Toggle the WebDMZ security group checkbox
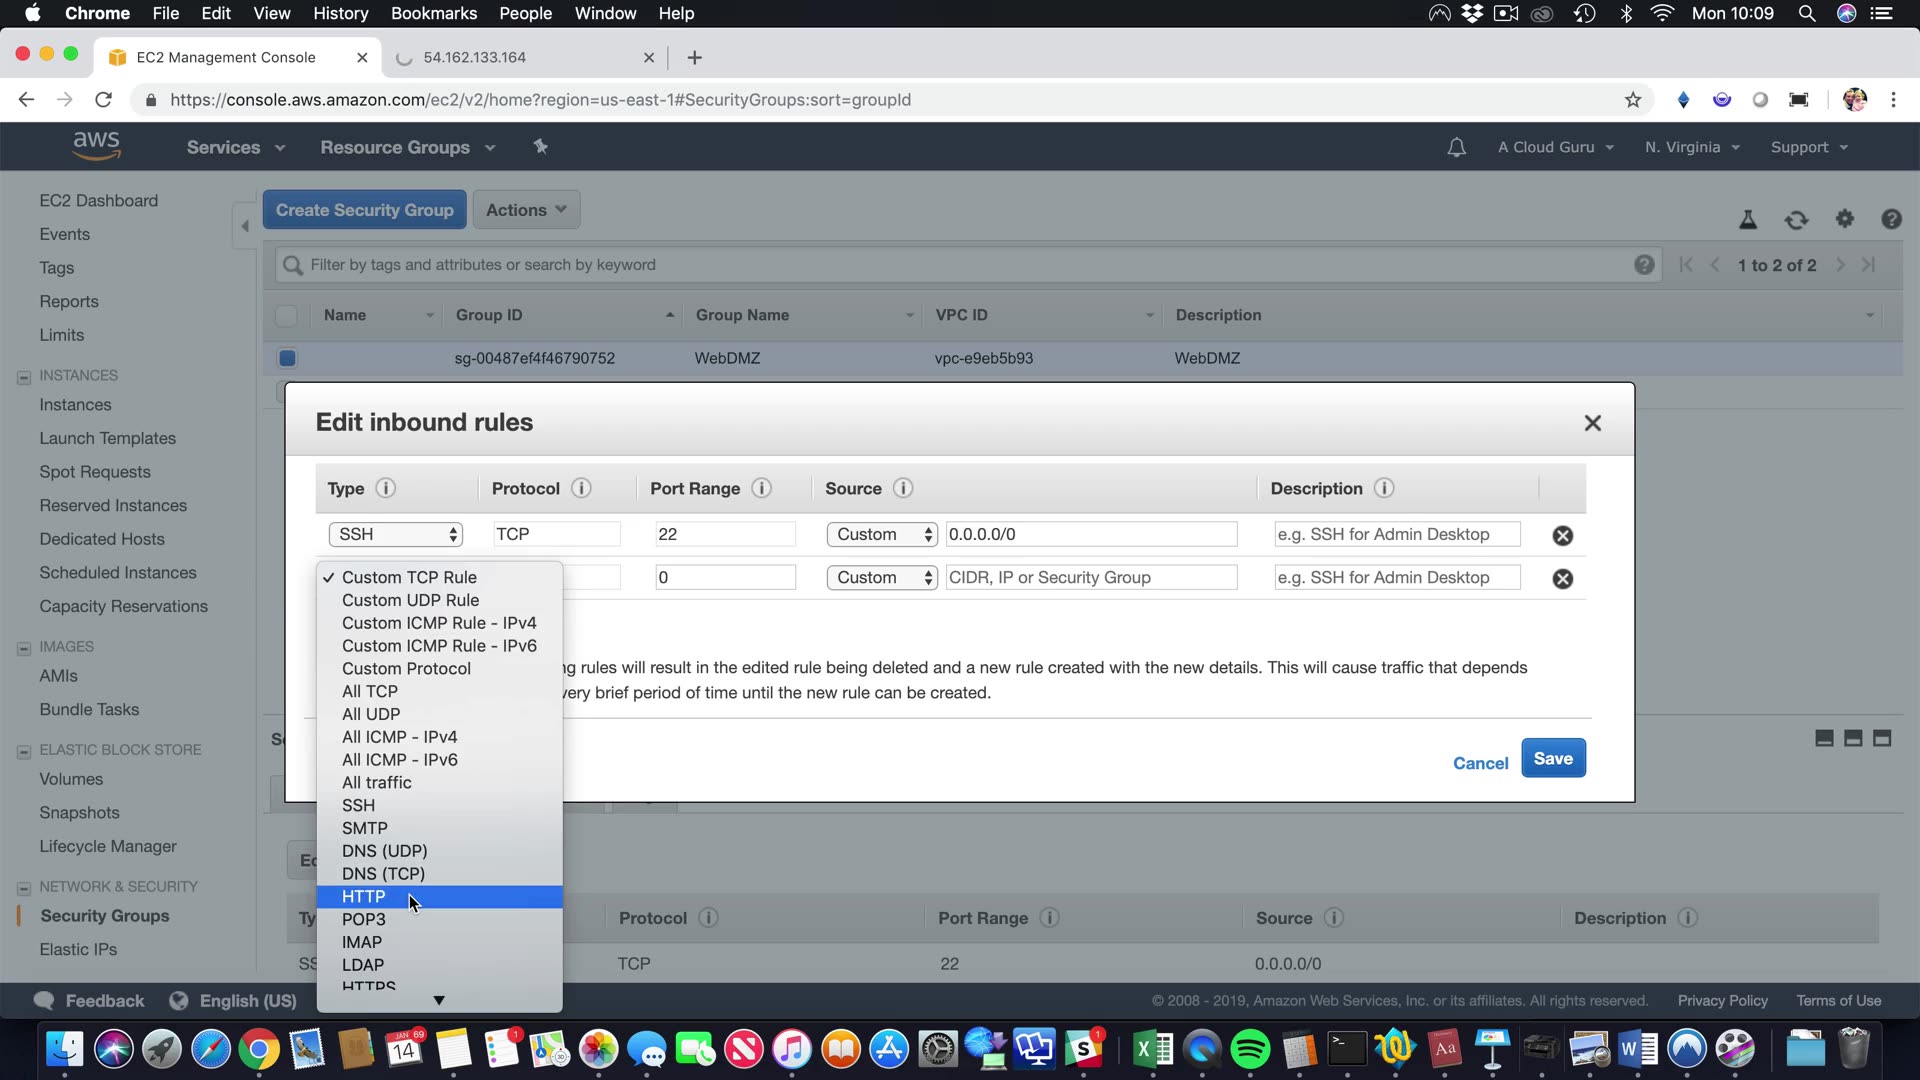Image resolution: width=1920 pixels, height=1080 pixels. (x=287, y=358)
